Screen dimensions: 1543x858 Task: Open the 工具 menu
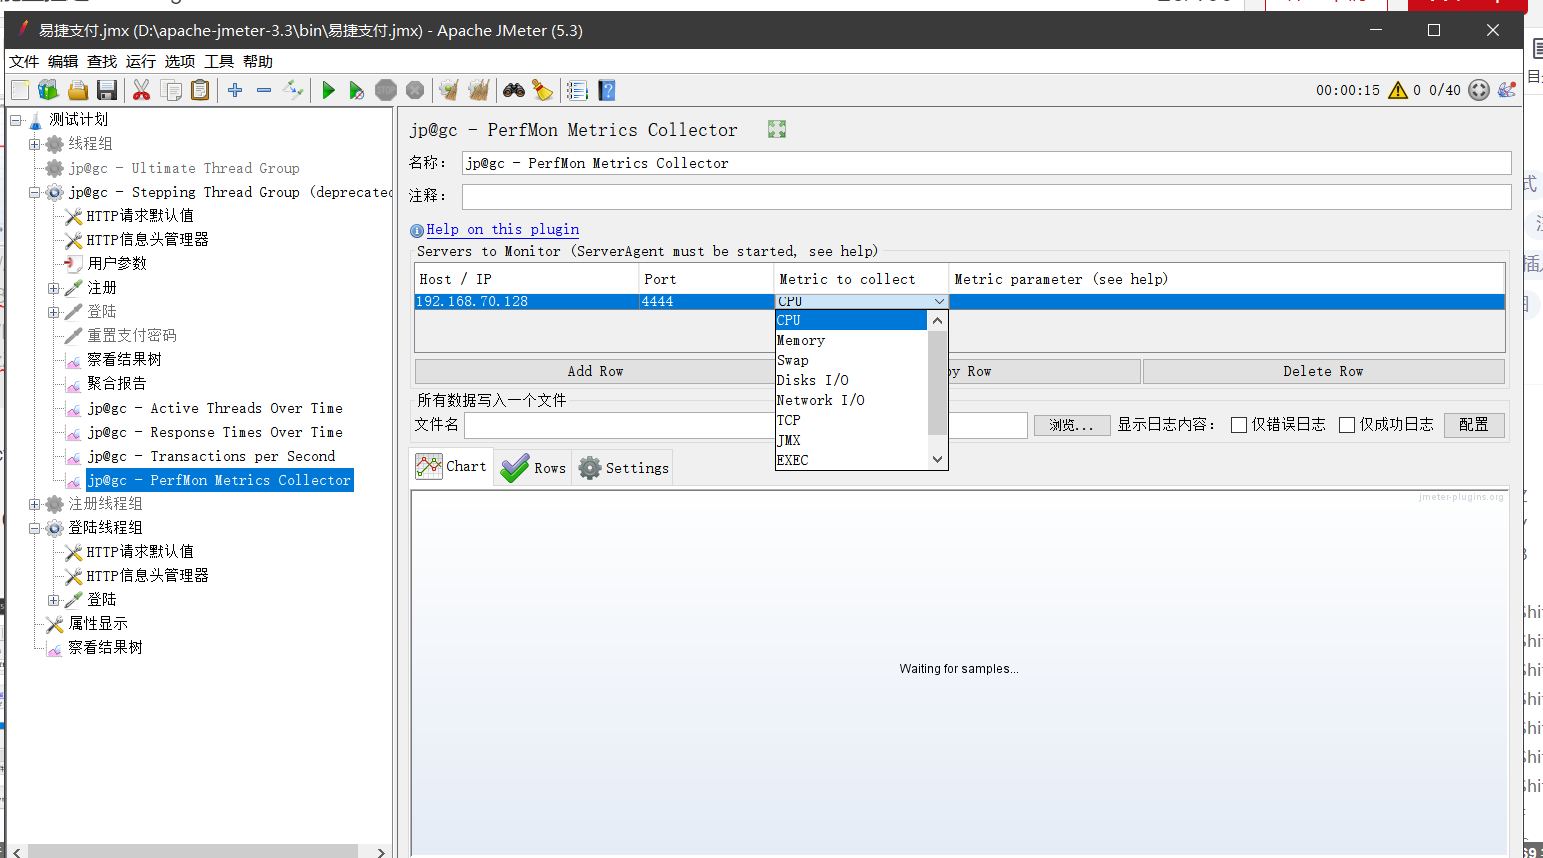tap(219, 62)
